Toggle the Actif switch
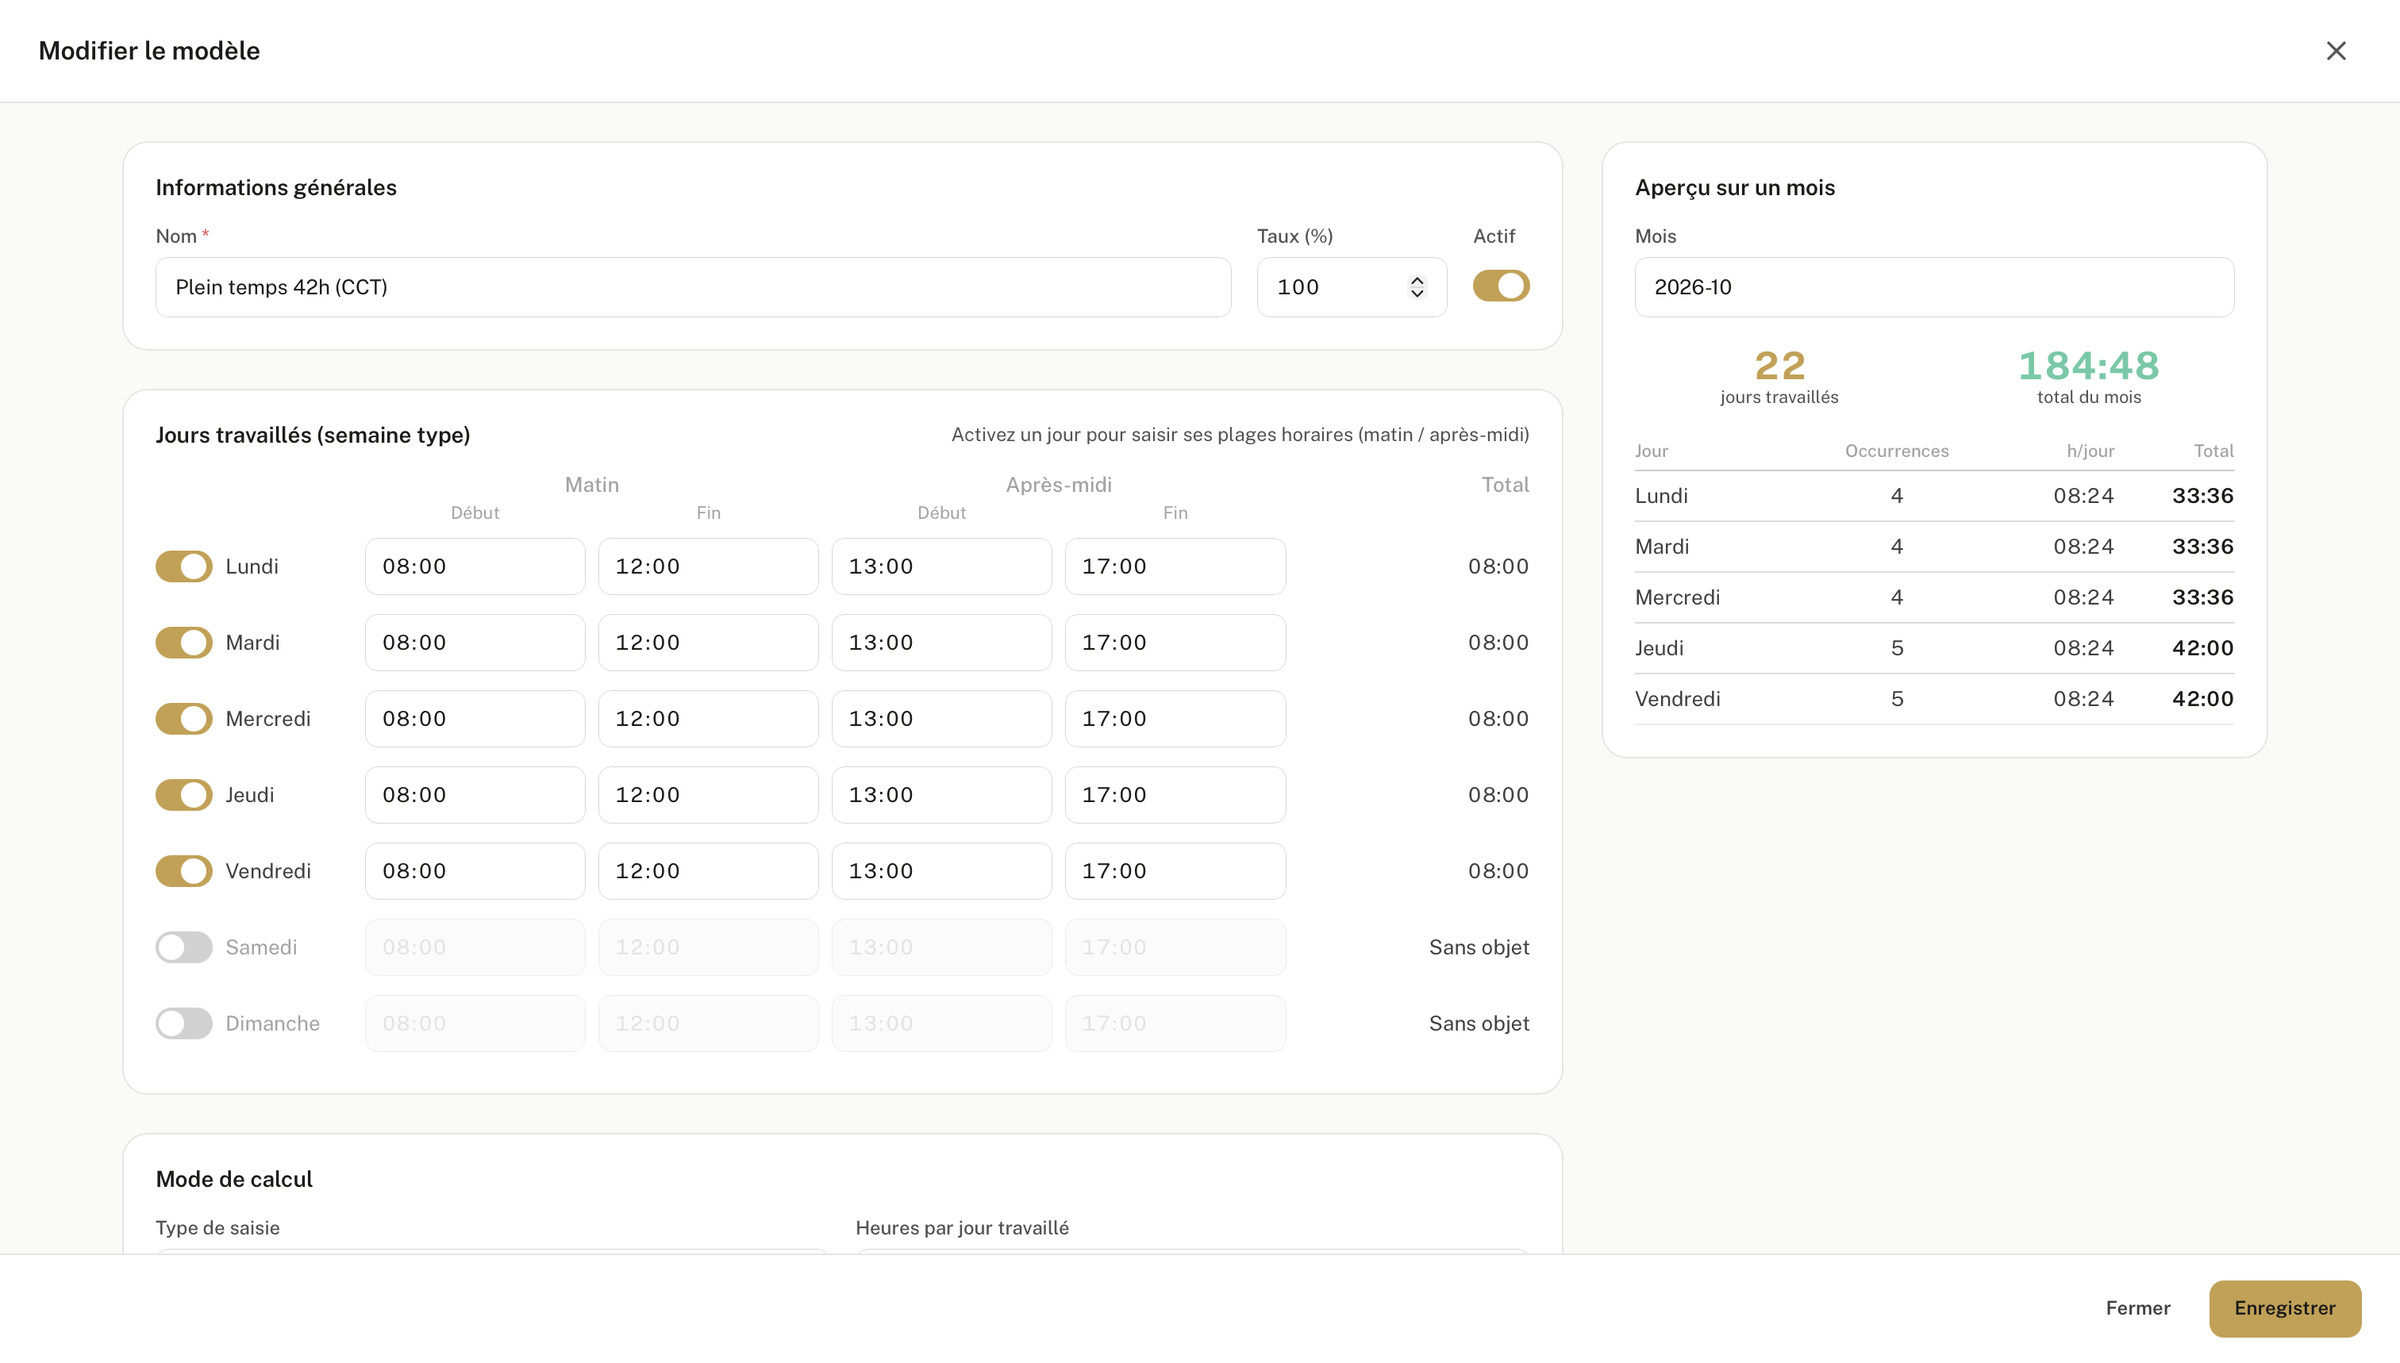2400x1363 pixels. point(1501,286)
